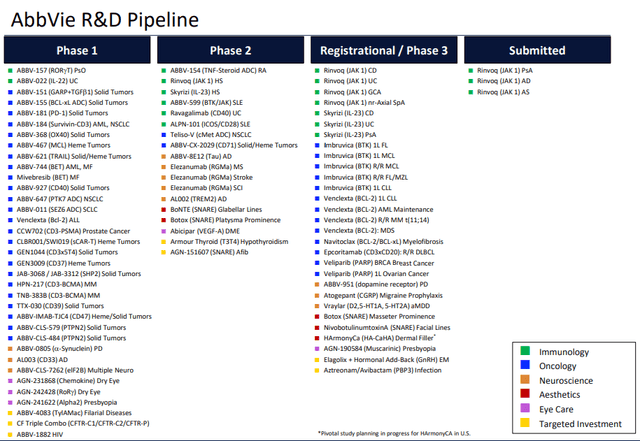Viewport: 640px width, 441px height.
Task: Select Rinvoq (JAK 1) PsA submitted entry
Action: coord(504,70)
